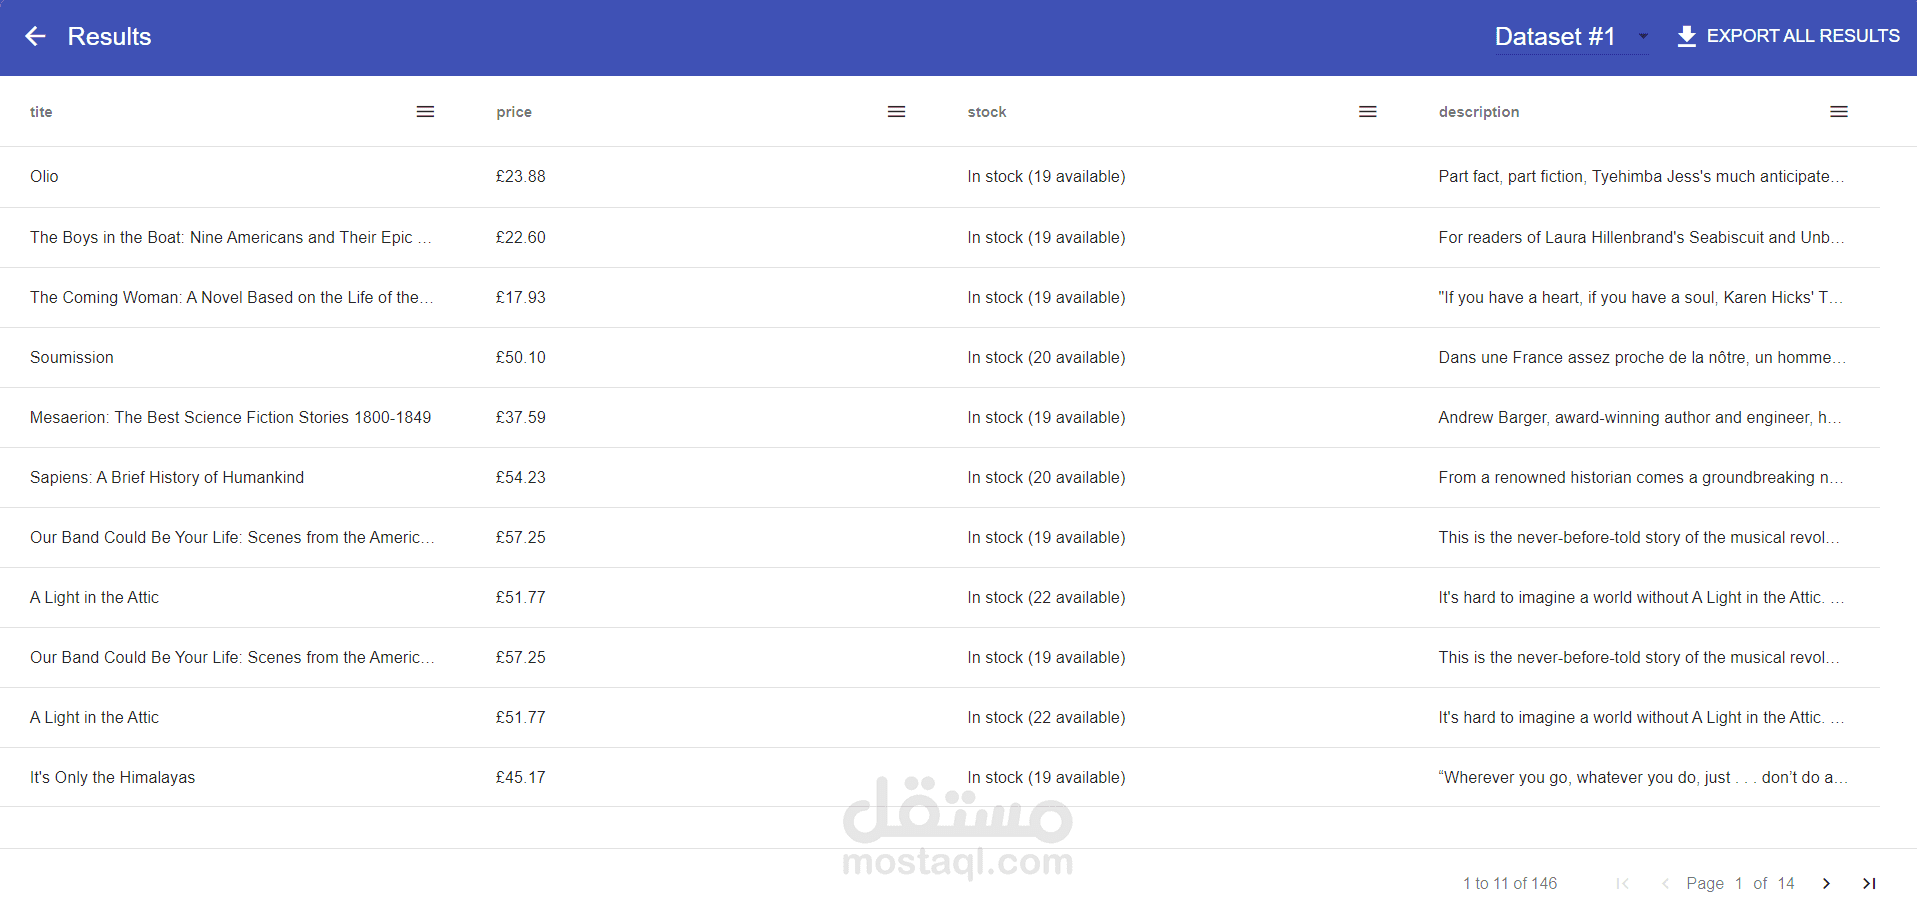Image resolution: width=1917 pixels, height=900 pixels.
Task: Click the '1 to 11 of 146' row count
Action: tap(1510, 883)
